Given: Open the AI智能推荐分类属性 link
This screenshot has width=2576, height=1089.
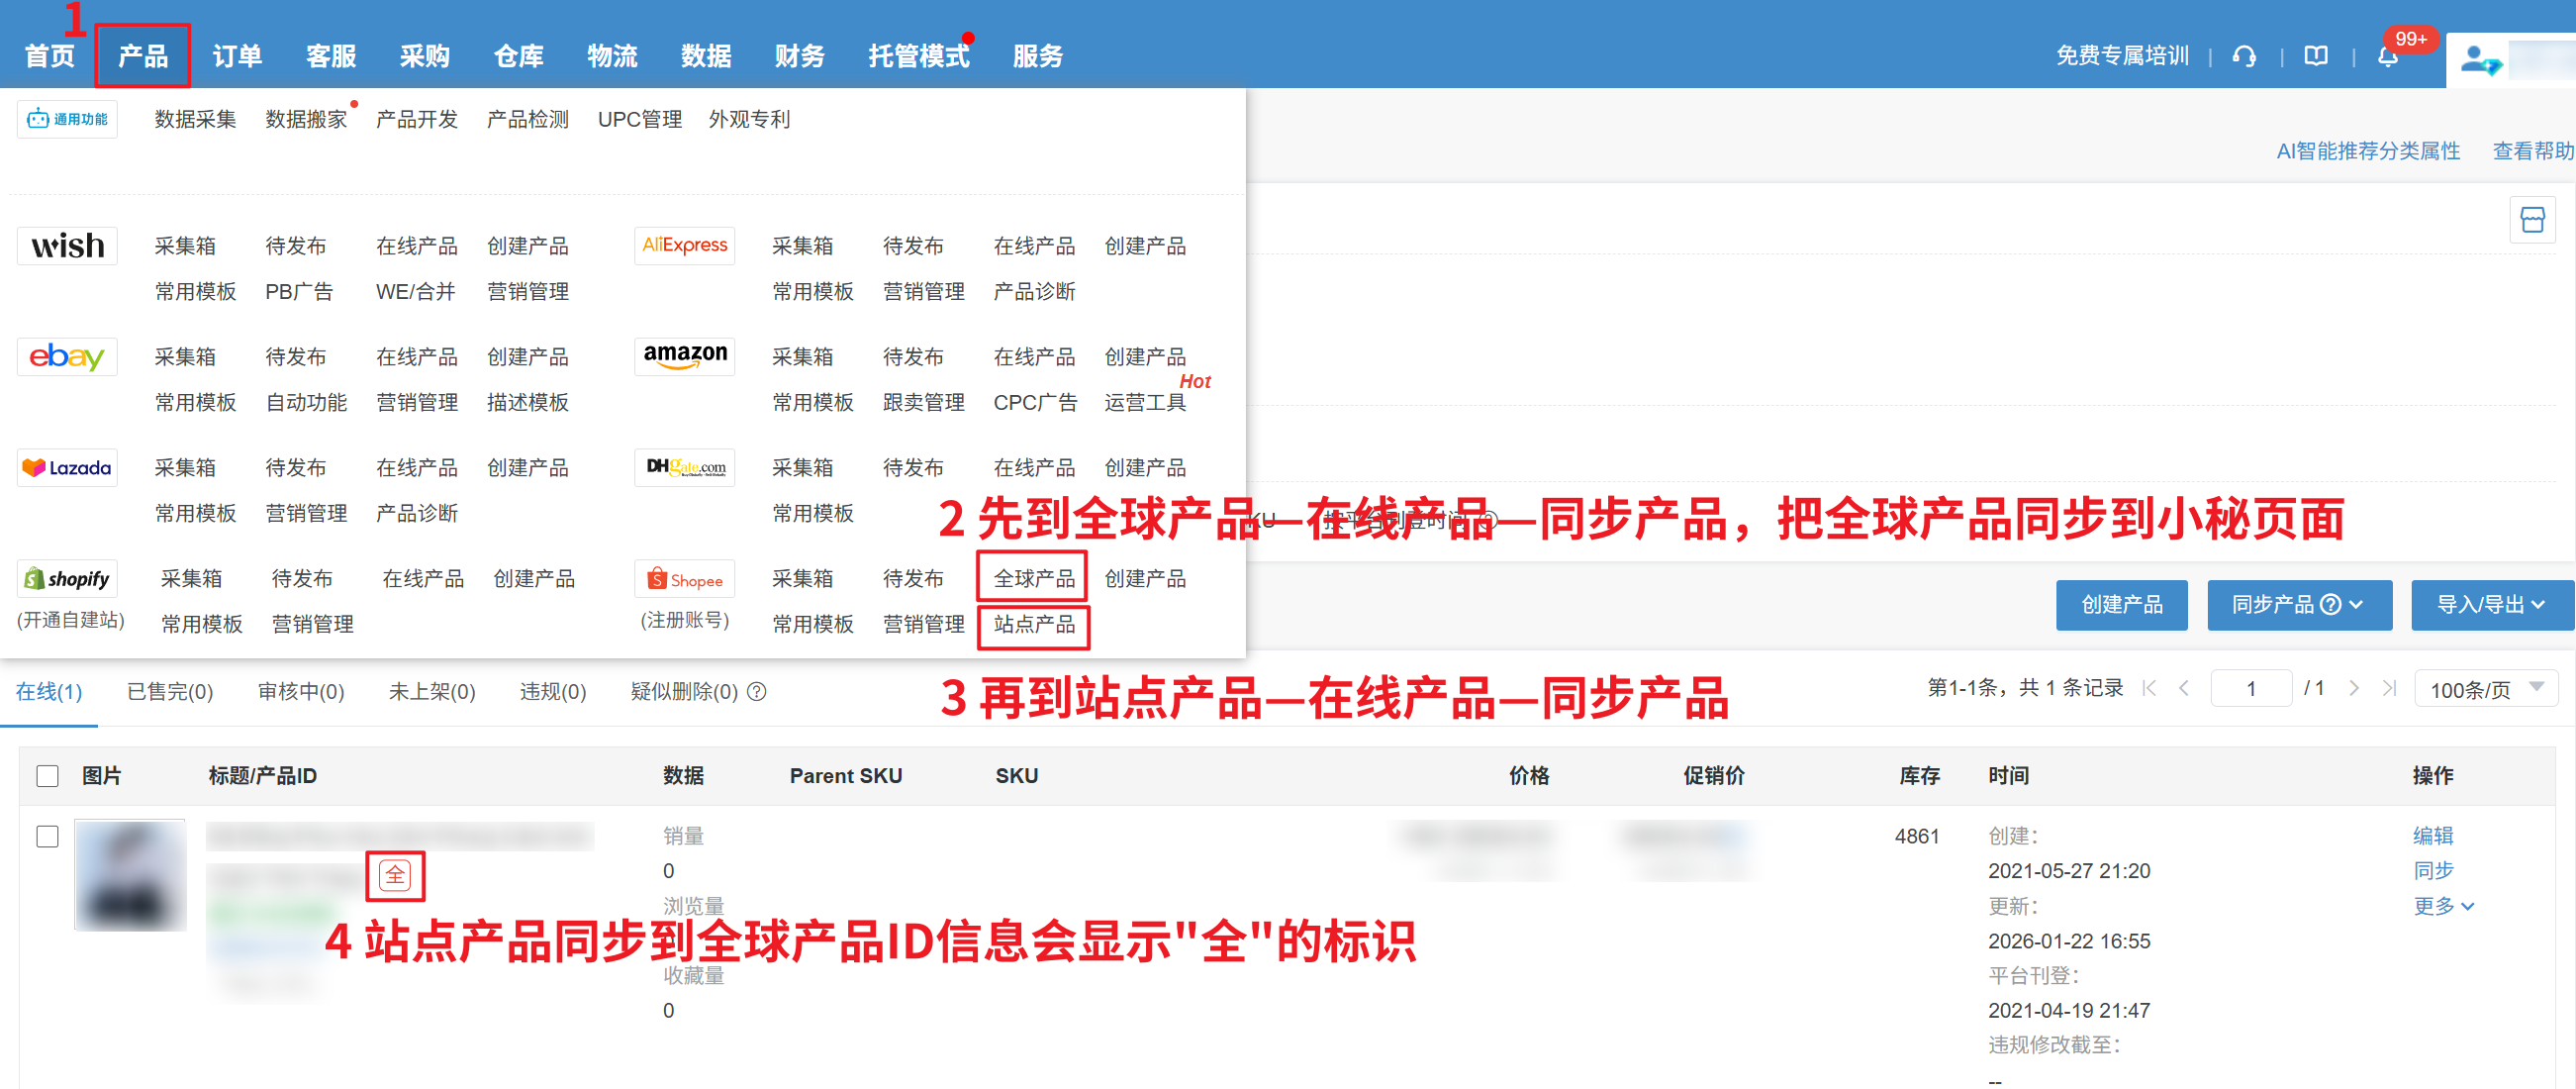Looking at the screenshot, I should 2367,151.
